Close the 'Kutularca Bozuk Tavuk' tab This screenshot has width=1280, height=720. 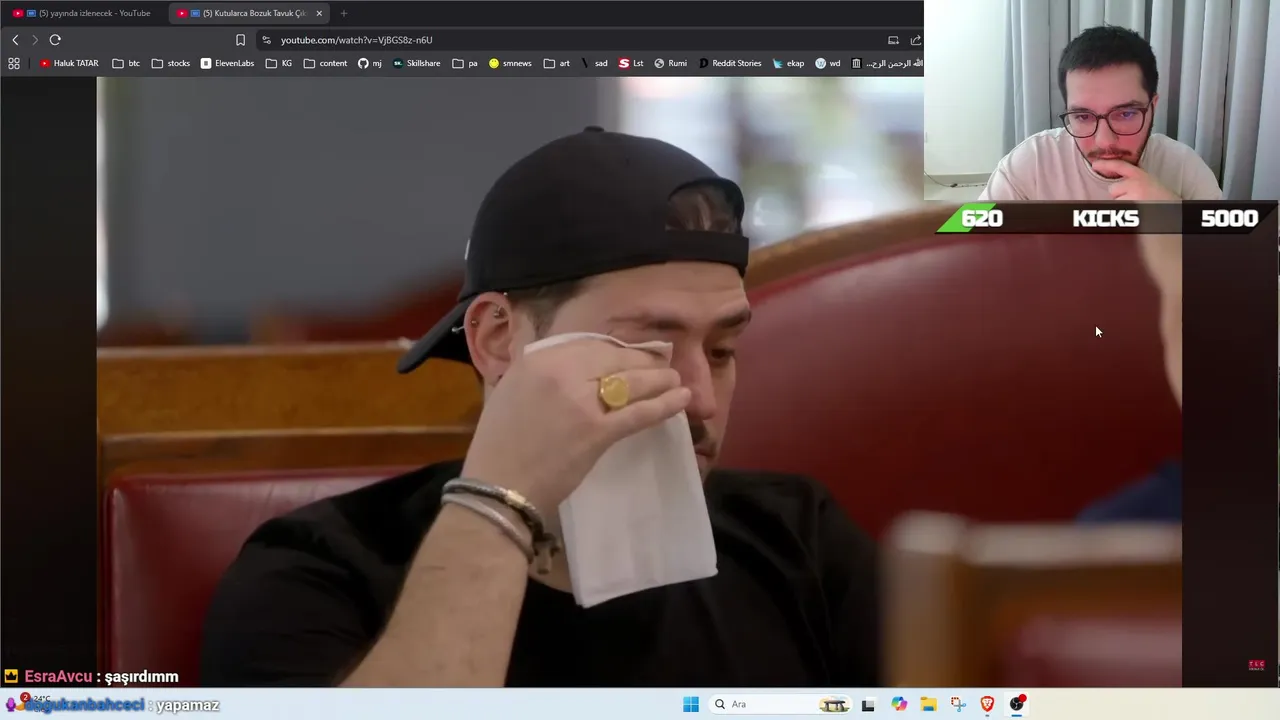tap(319, 13)
